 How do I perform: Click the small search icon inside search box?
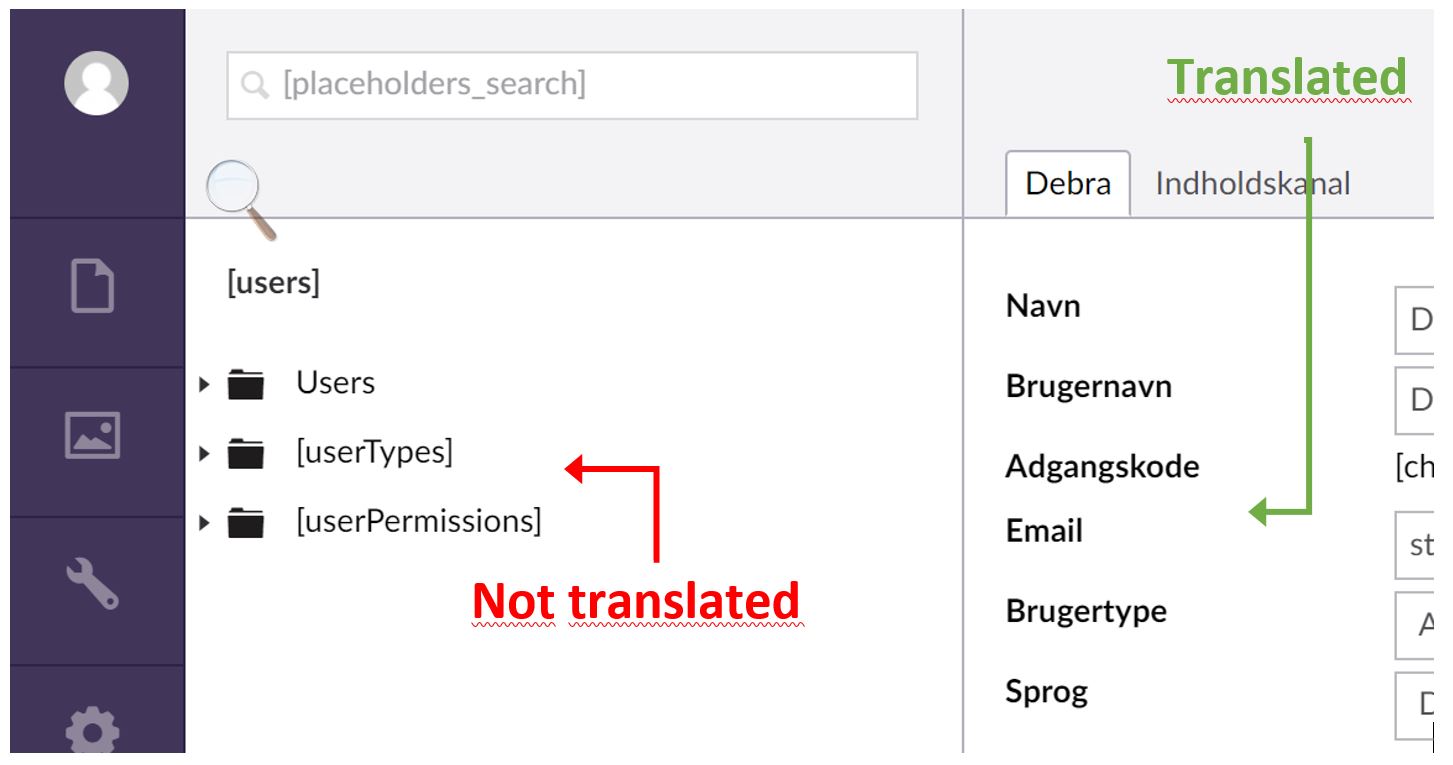256,85
